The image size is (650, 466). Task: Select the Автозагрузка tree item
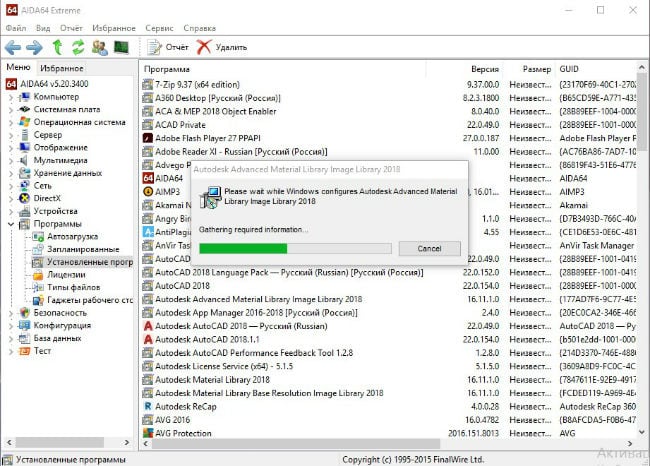[73, 237]
